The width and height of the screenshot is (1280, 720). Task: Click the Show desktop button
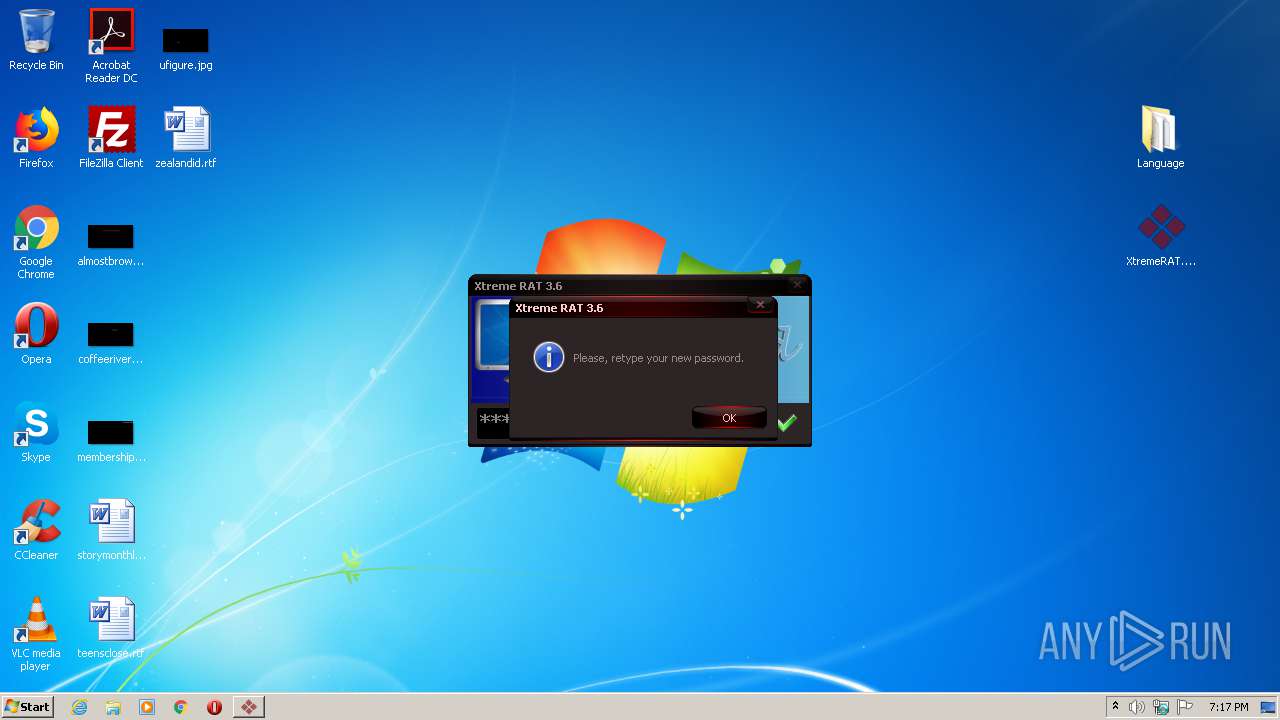pos(1269,707)
